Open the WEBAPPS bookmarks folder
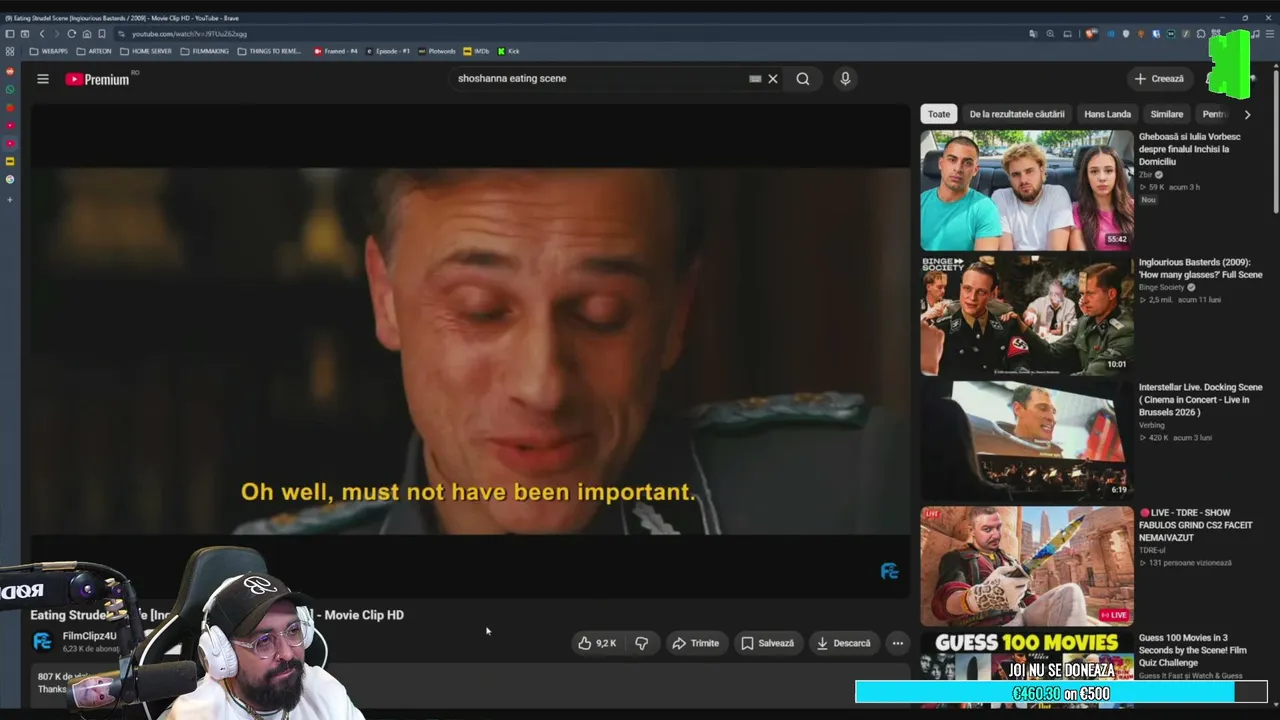 [48, 51]
